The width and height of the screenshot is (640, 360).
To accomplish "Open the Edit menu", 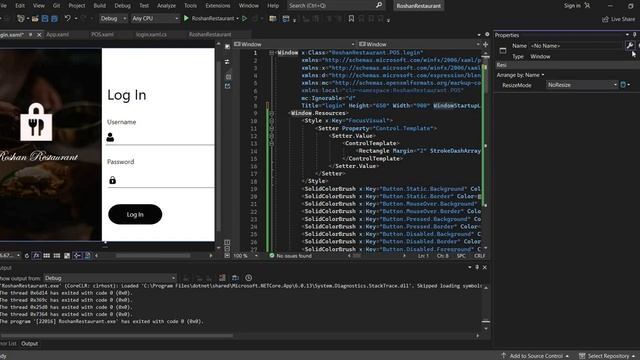I will (20, 6).
